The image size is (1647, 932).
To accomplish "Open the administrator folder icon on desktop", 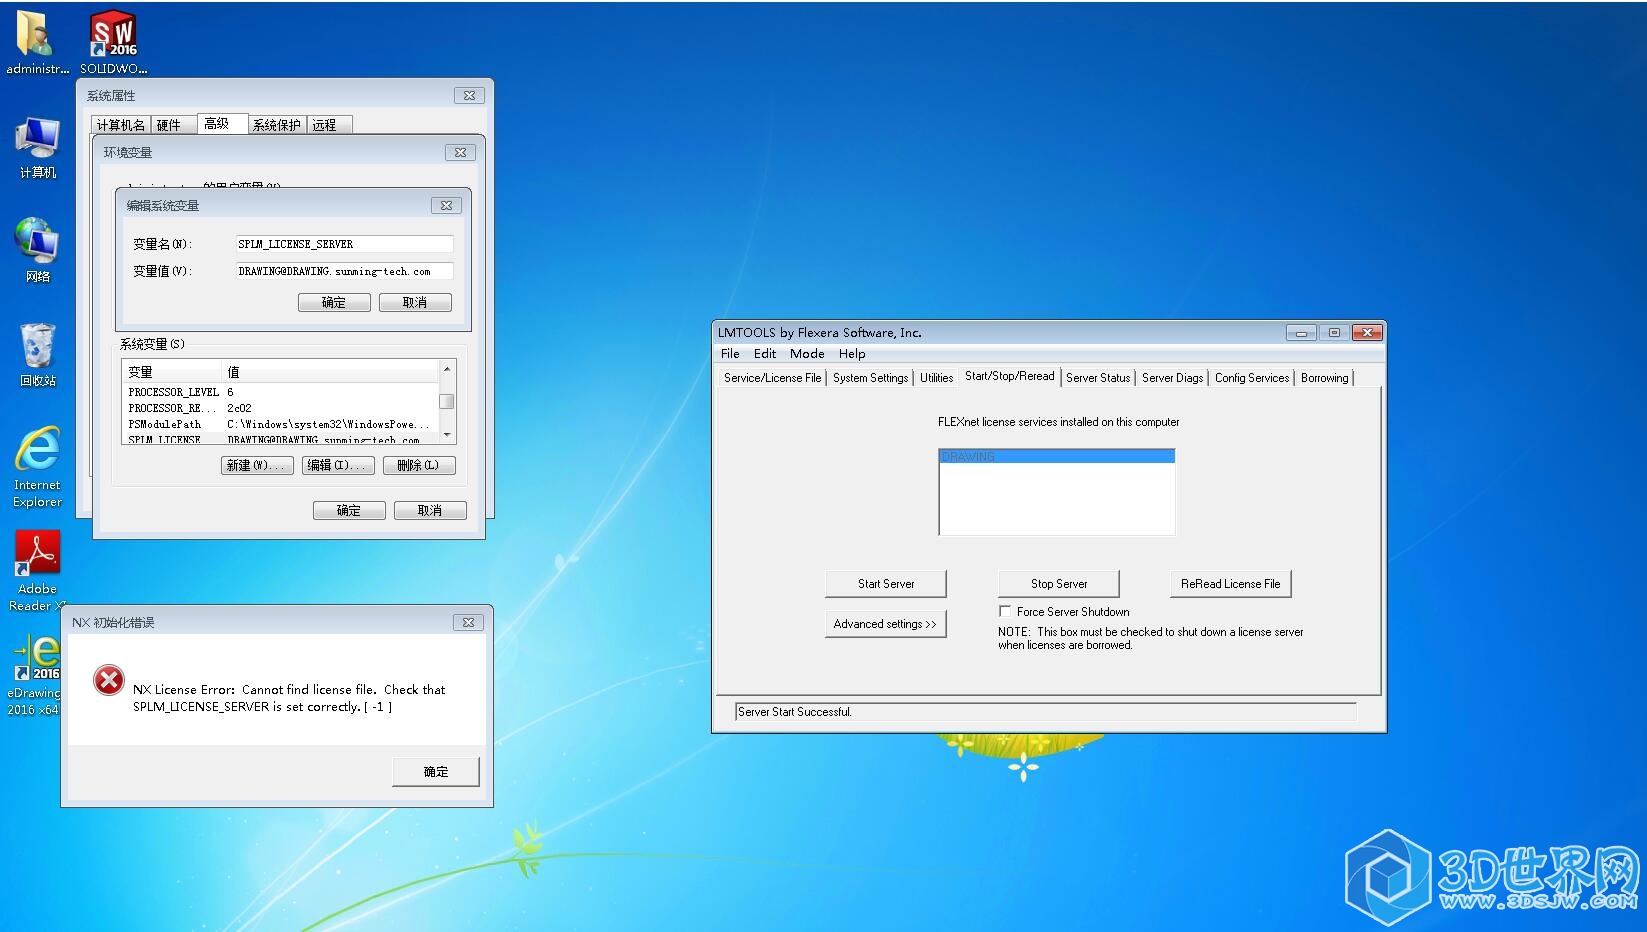I will [x=37, y=43].
